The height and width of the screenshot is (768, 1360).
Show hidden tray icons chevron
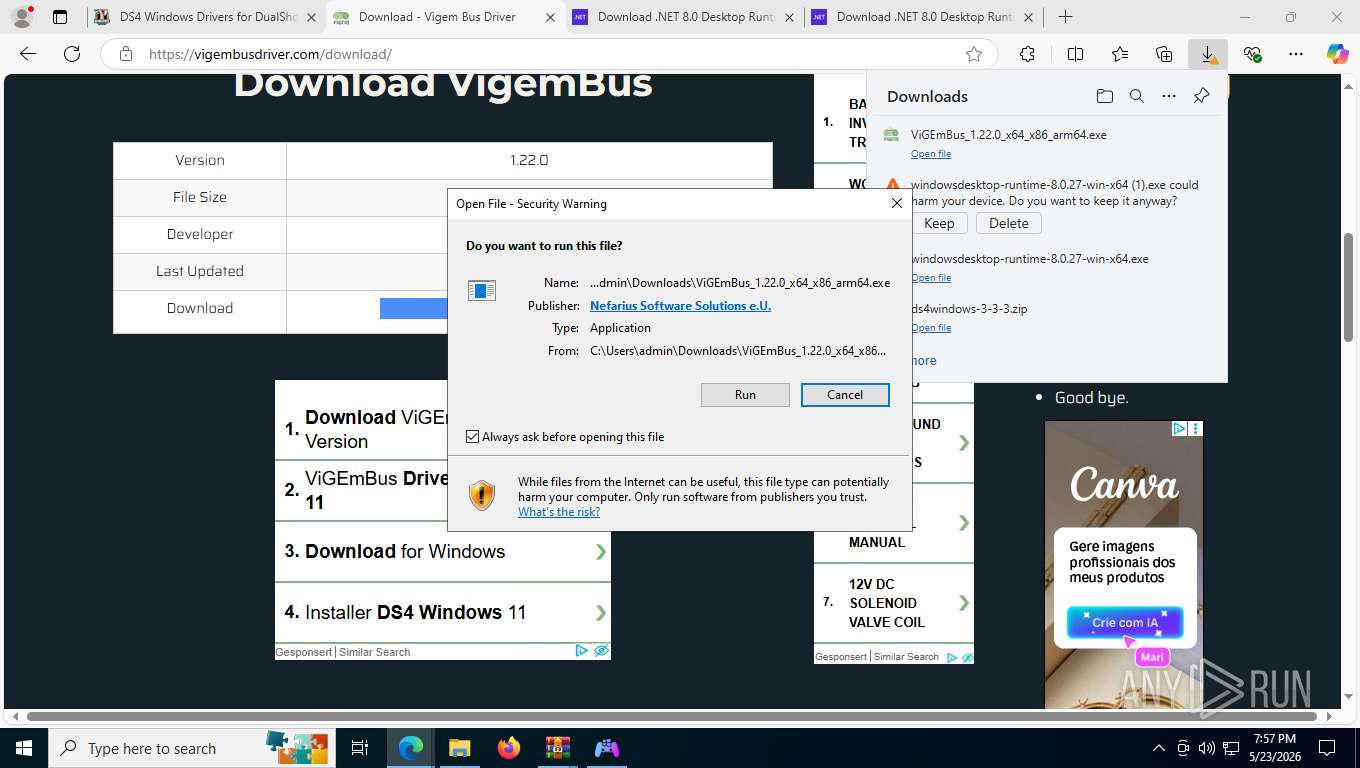(x=1159, y=748)
